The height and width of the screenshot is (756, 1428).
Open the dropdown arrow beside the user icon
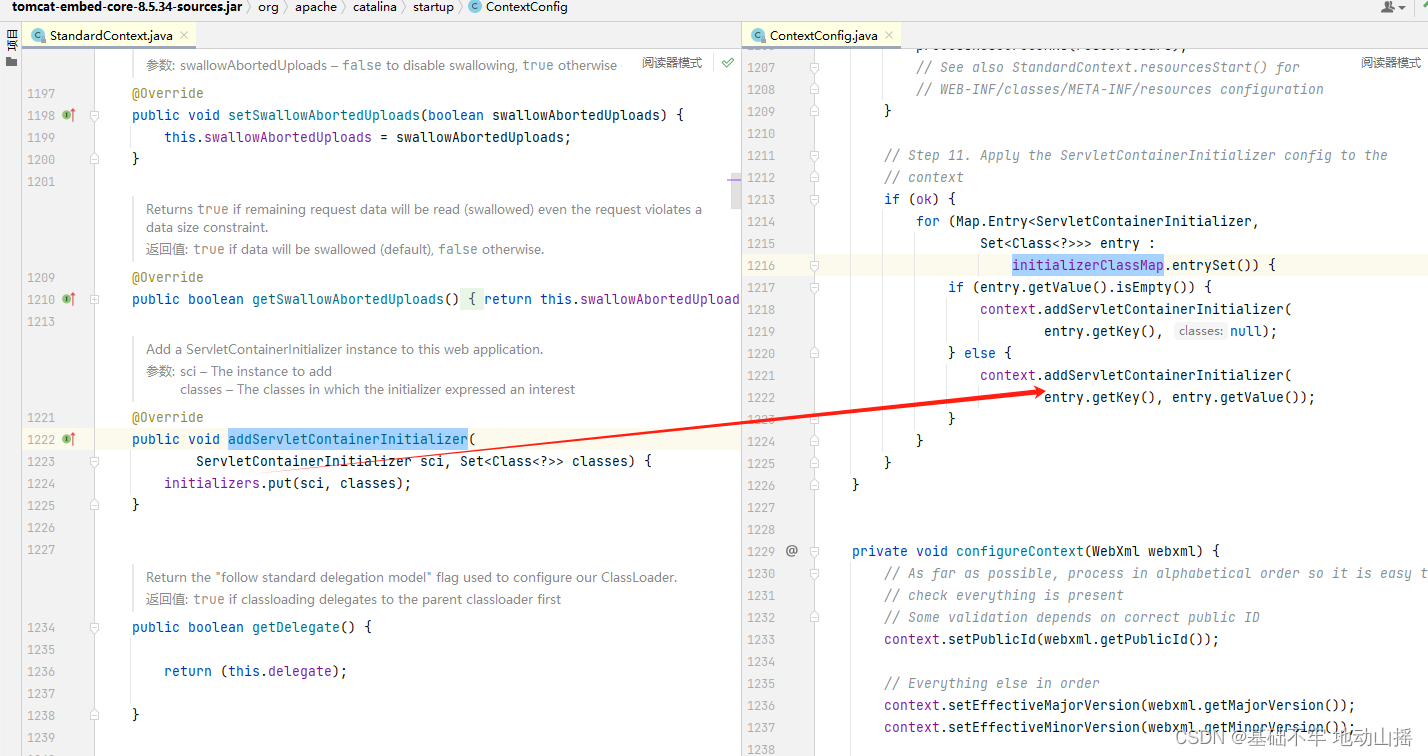[1402, 7]
